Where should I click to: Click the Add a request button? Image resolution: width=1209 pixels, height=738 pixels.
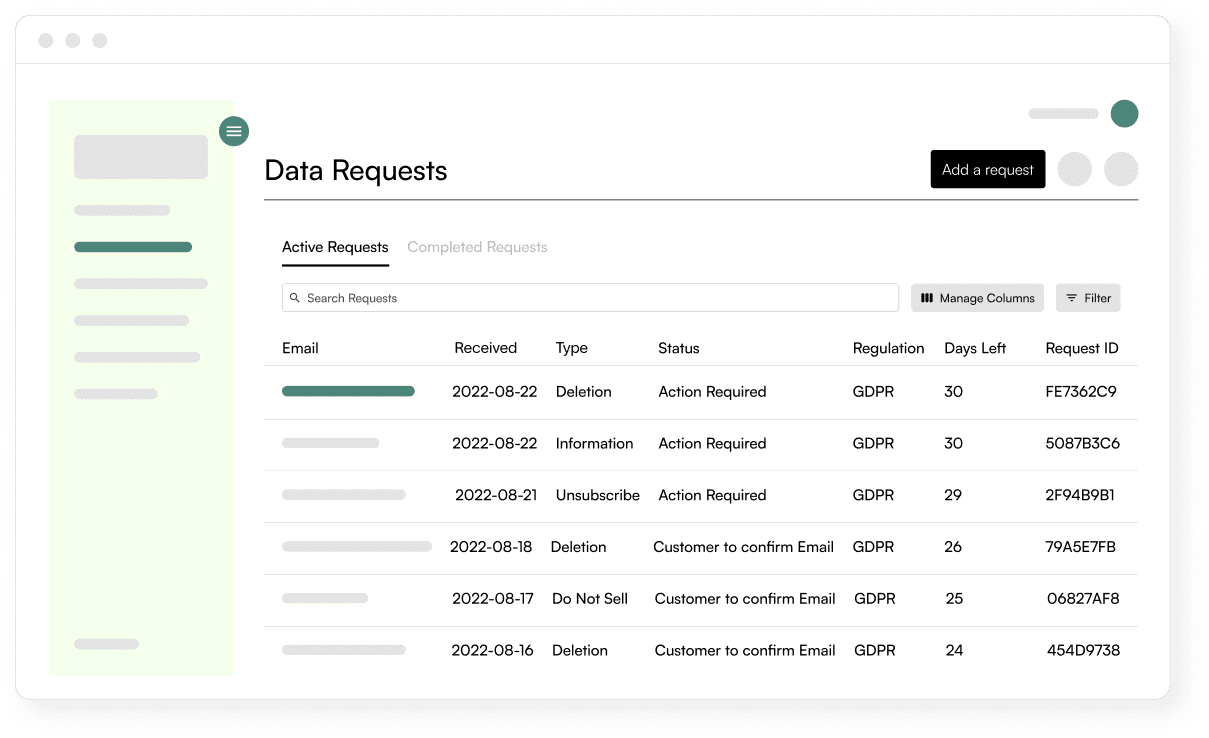tap(988, 169)
